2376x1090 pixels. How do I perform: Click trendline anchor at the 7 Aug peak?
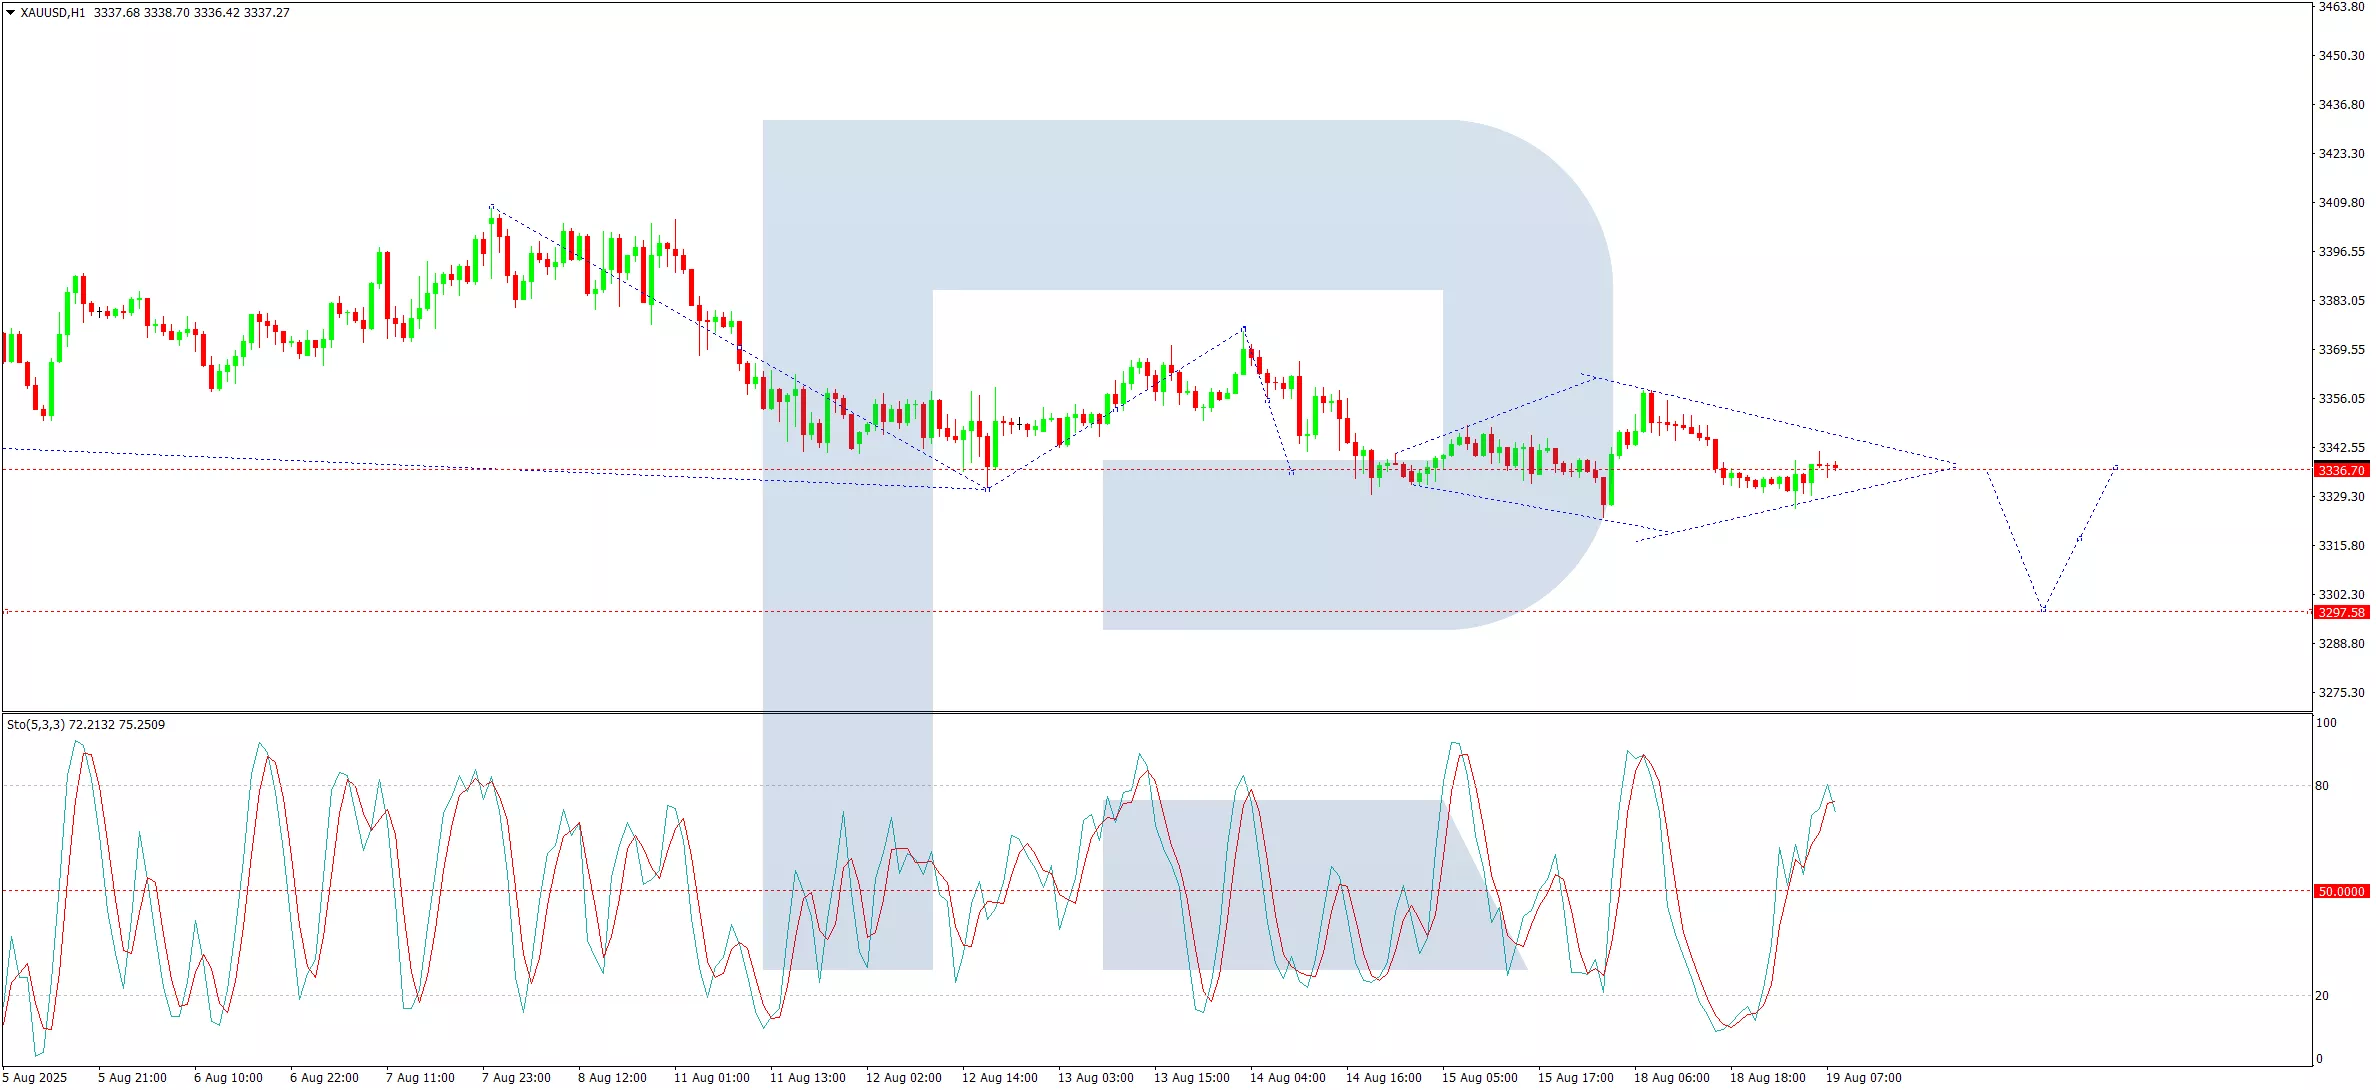point(491,207)
